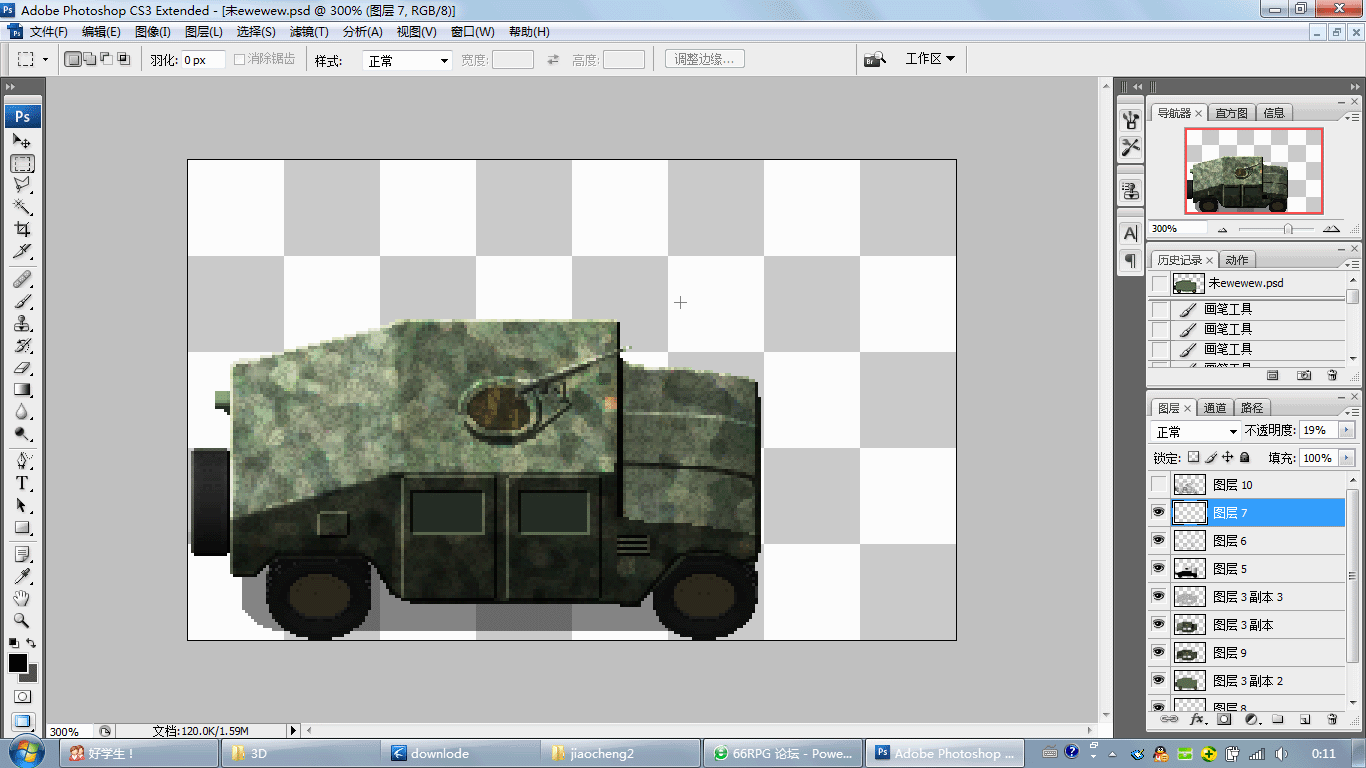Open the 工作区 workspace menu
Screen dimensions: 1366x768
pos(930,59)
